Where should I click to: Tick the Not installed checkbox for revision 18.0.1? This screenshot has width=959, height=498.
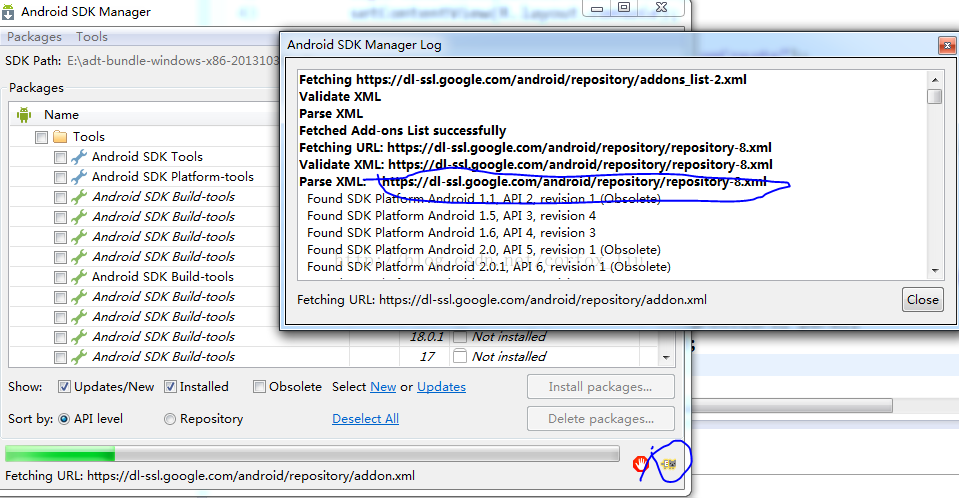tap(460, 337)
